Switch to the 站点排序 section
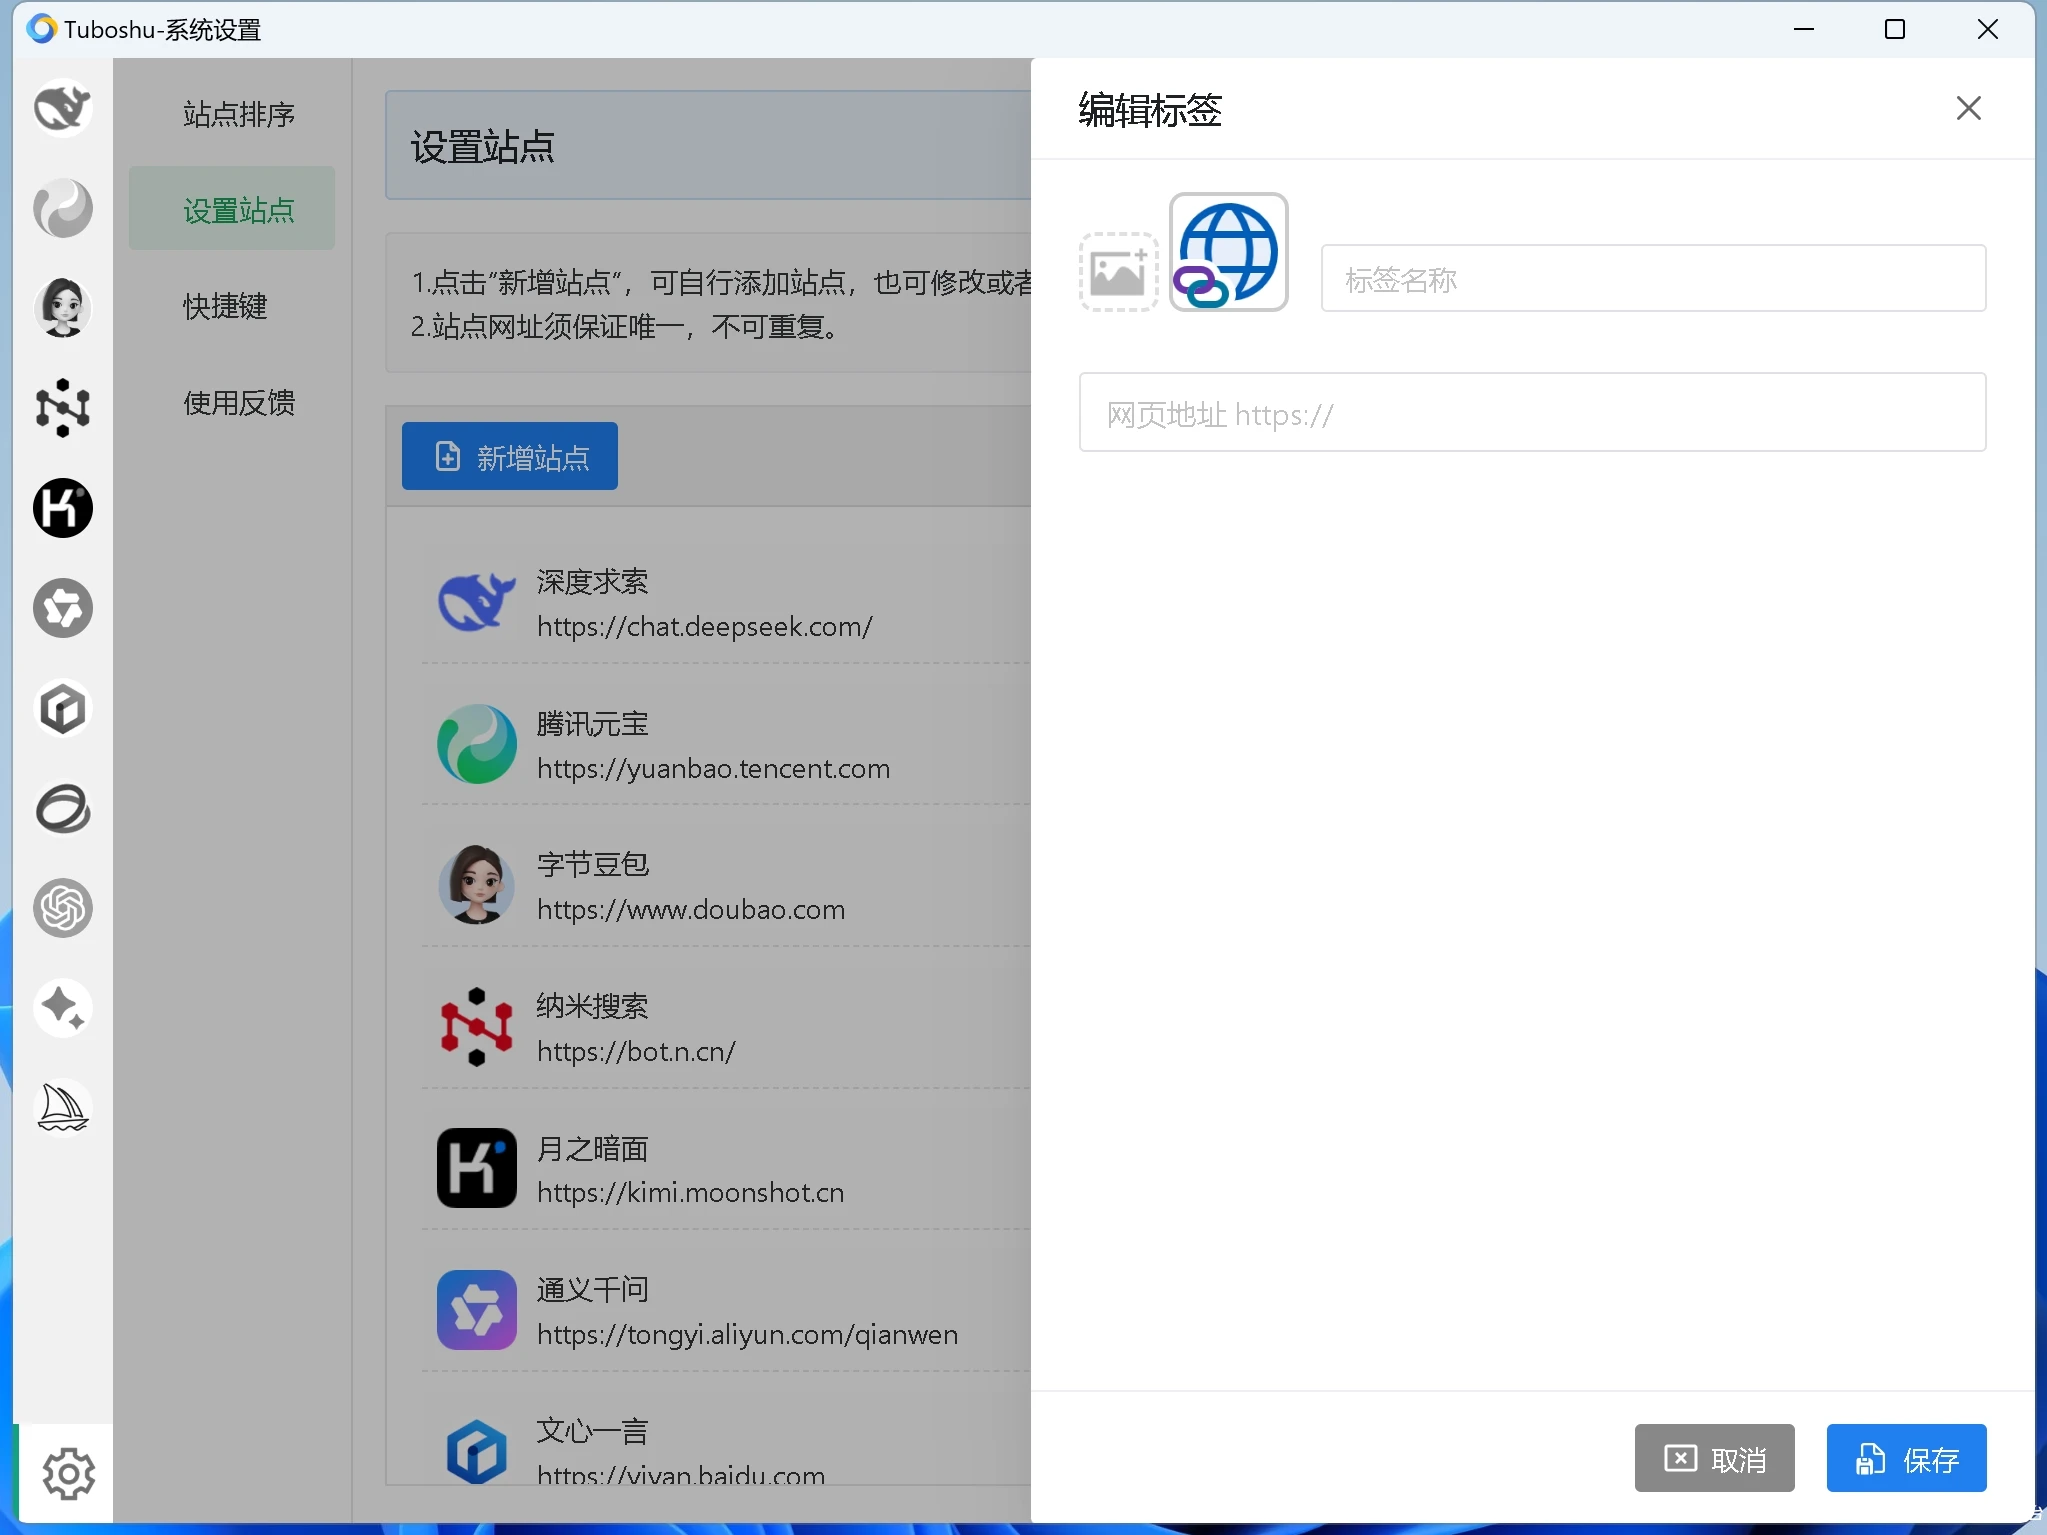The height and width of the screenshot is (1535, 2047). tap(238, 114)
